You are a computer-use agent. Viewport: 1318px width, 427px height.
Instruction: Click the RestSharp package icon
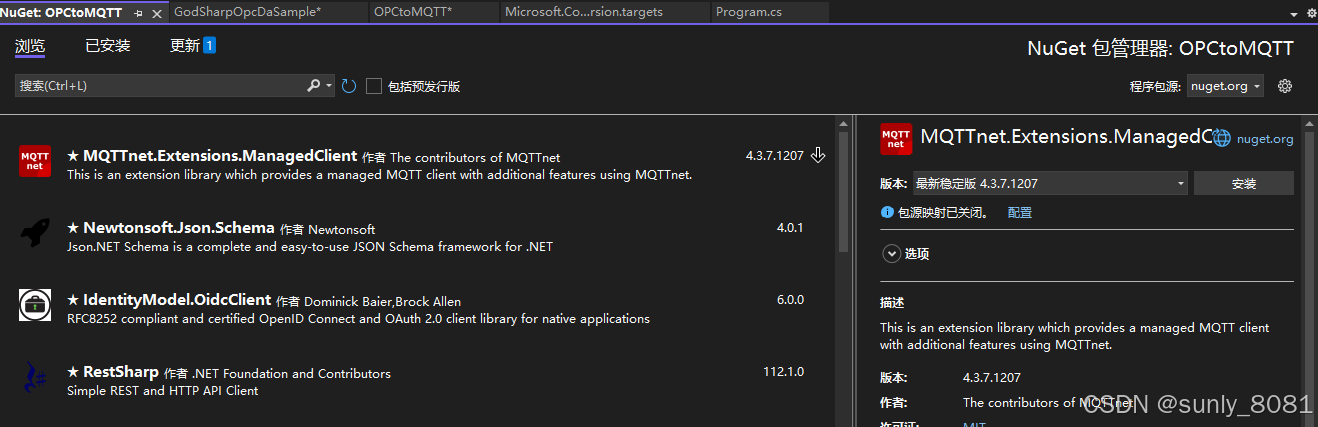[35, 378]
